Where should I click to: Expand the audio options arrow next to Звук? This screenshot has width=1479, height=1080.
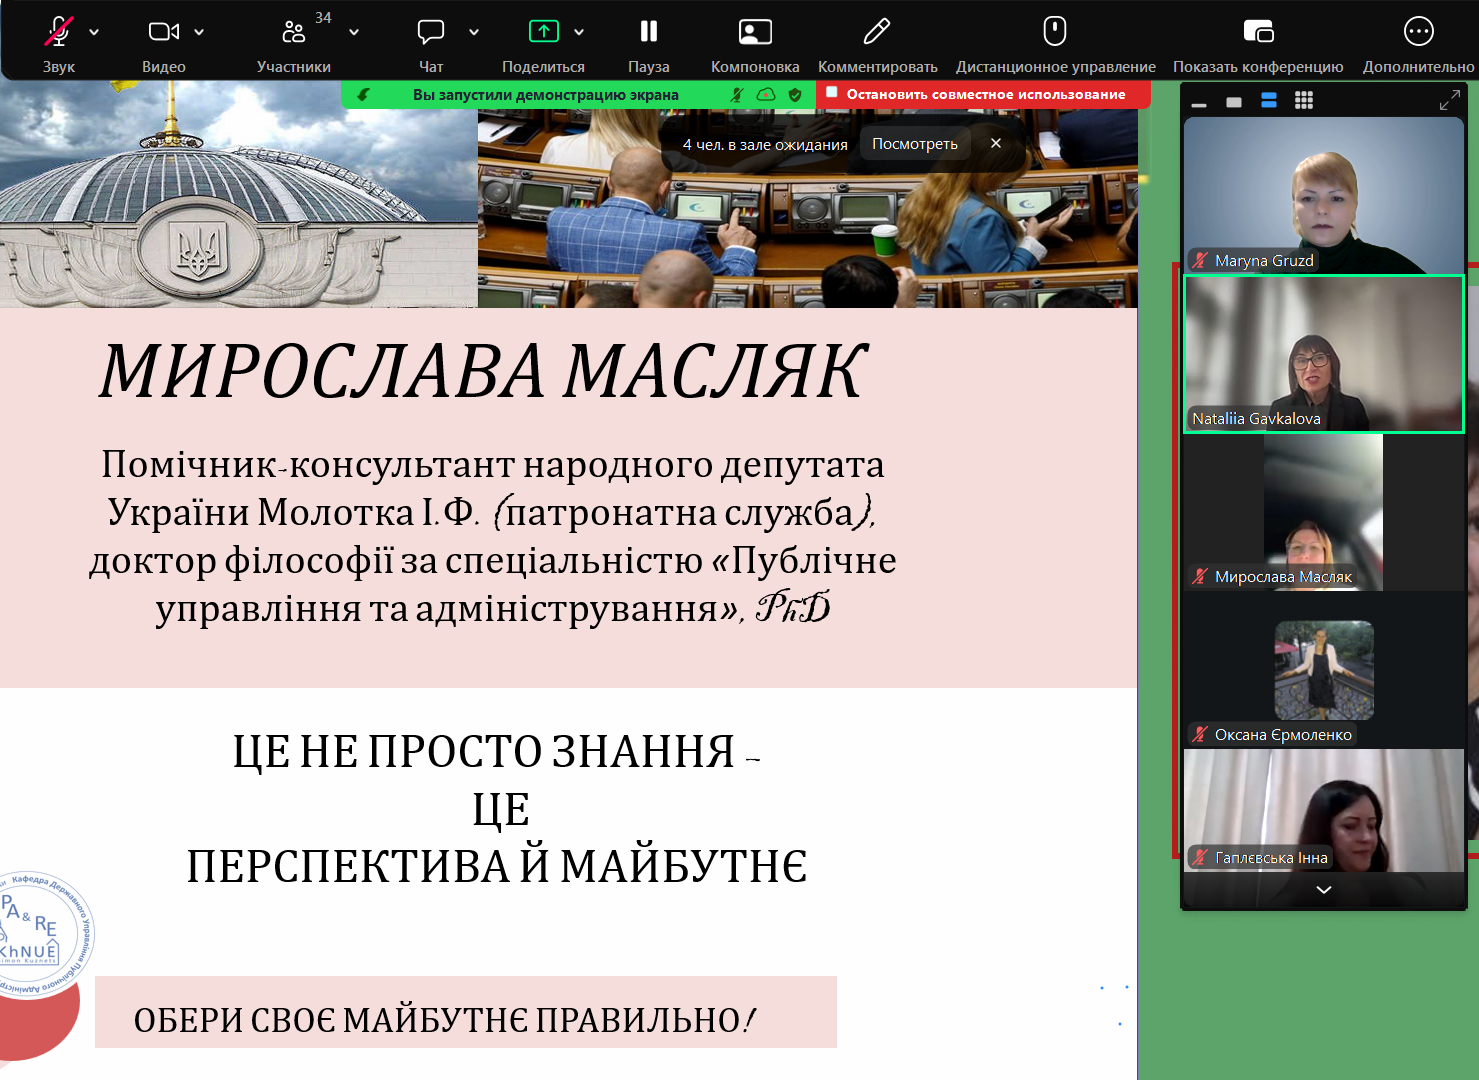coord(94,32)
